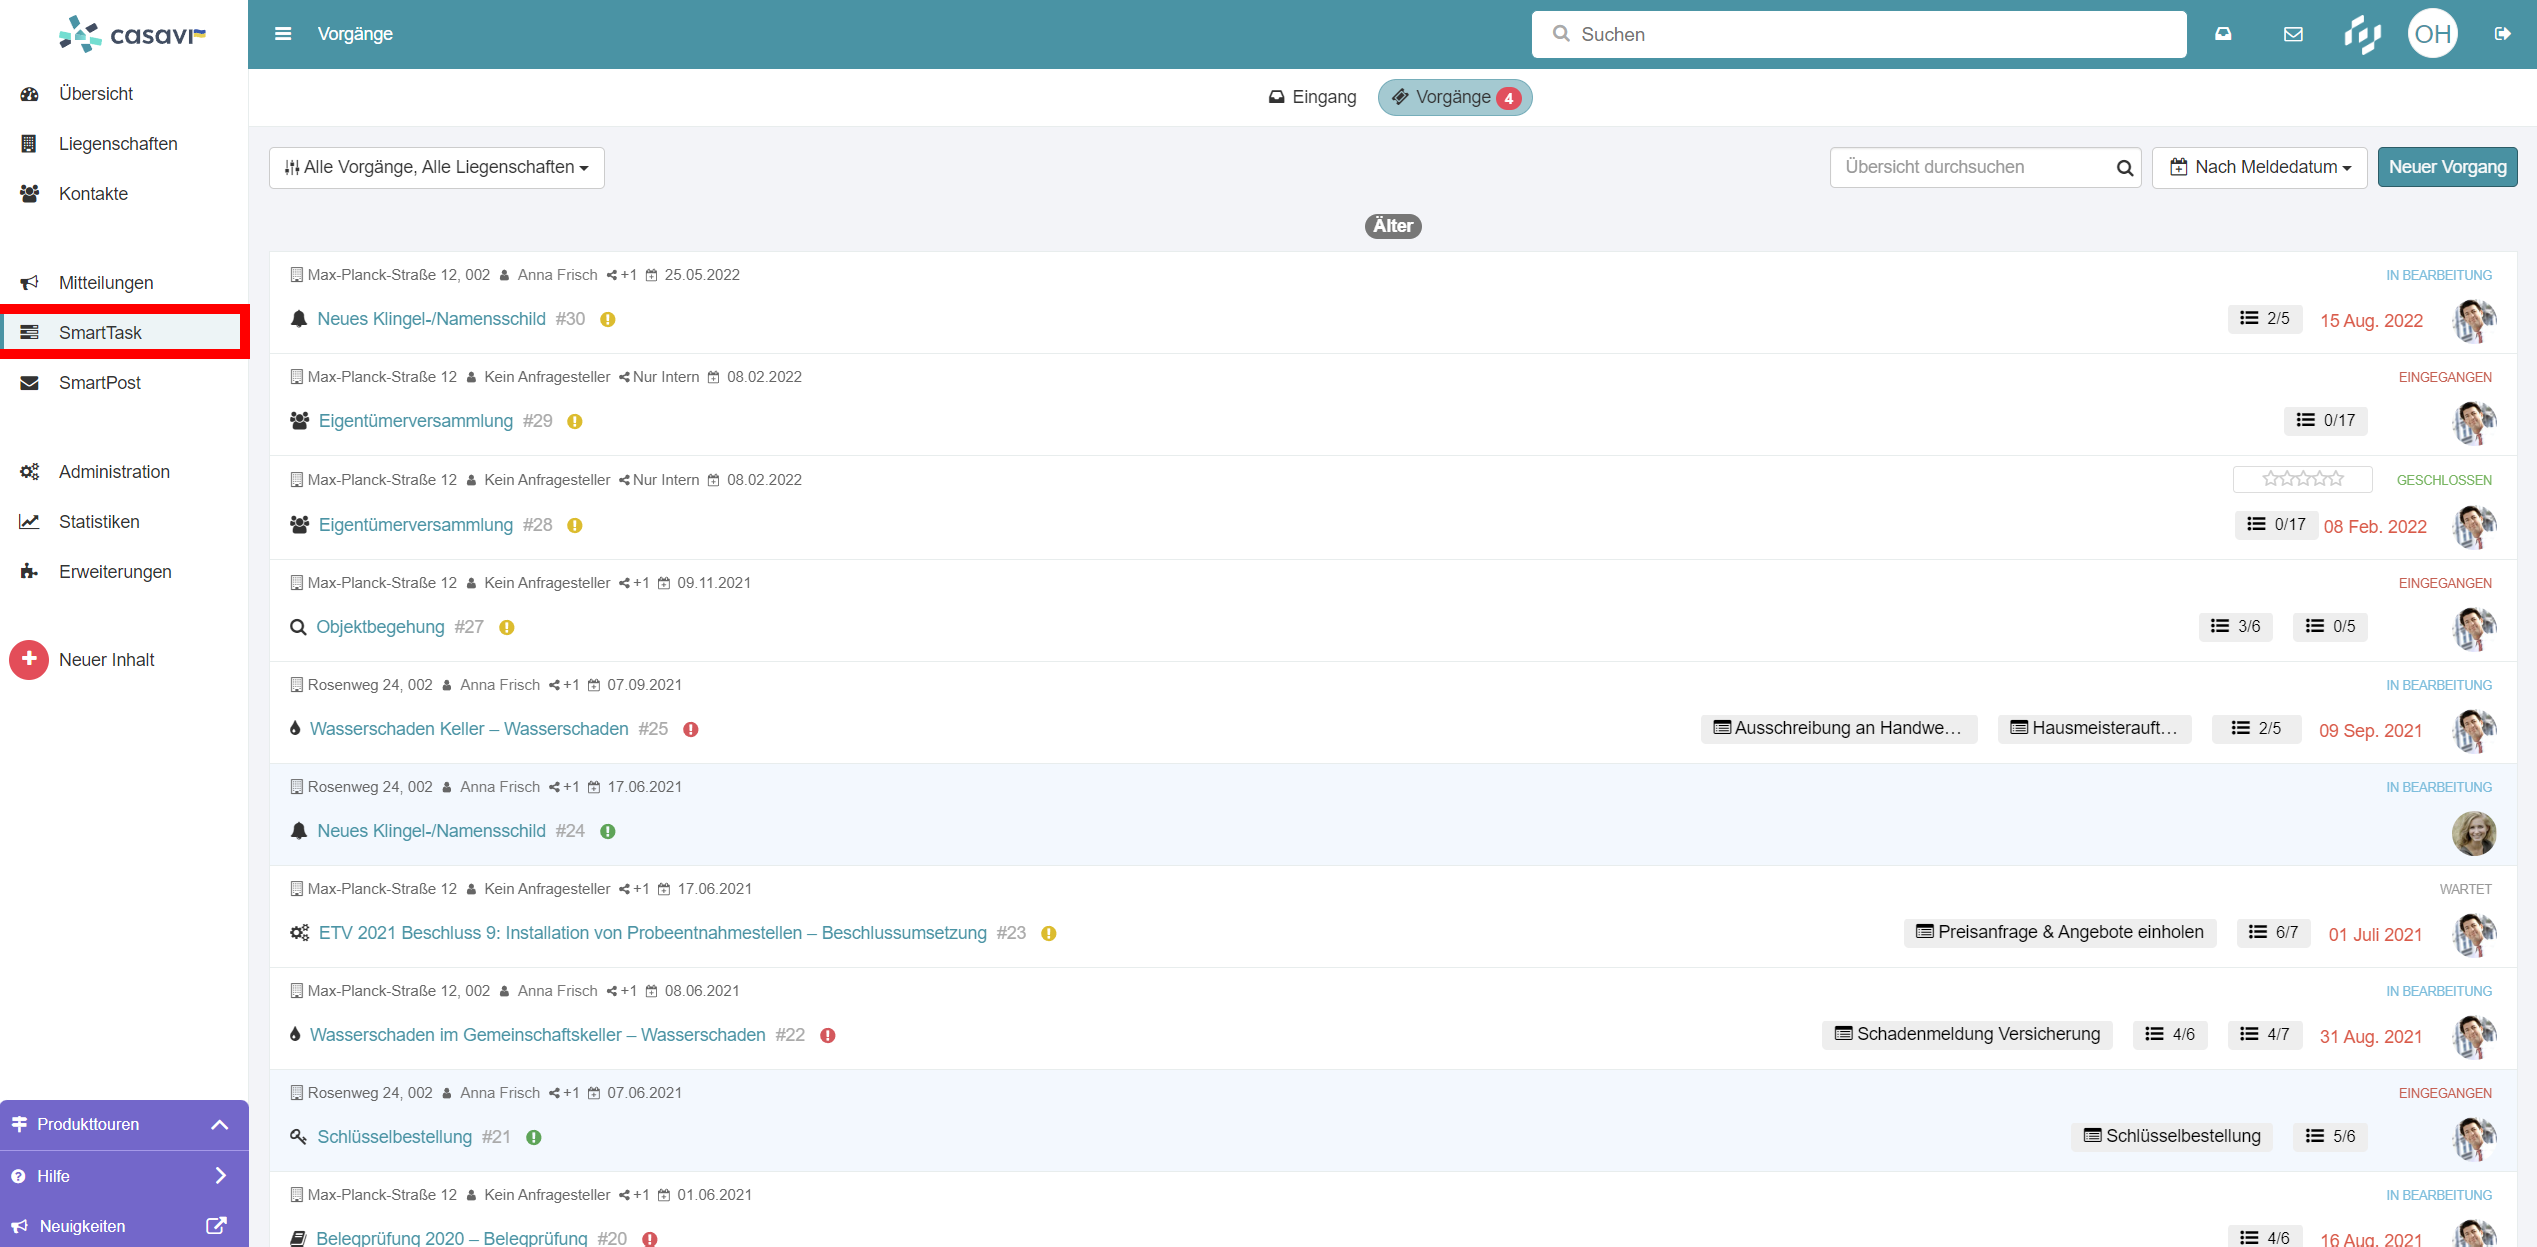Screen dimensions: 2537x1247
Task: Open the Alle Vorgänge, Alle Liegenschaften filter dropdown
Action: click(x=437, y=168)
